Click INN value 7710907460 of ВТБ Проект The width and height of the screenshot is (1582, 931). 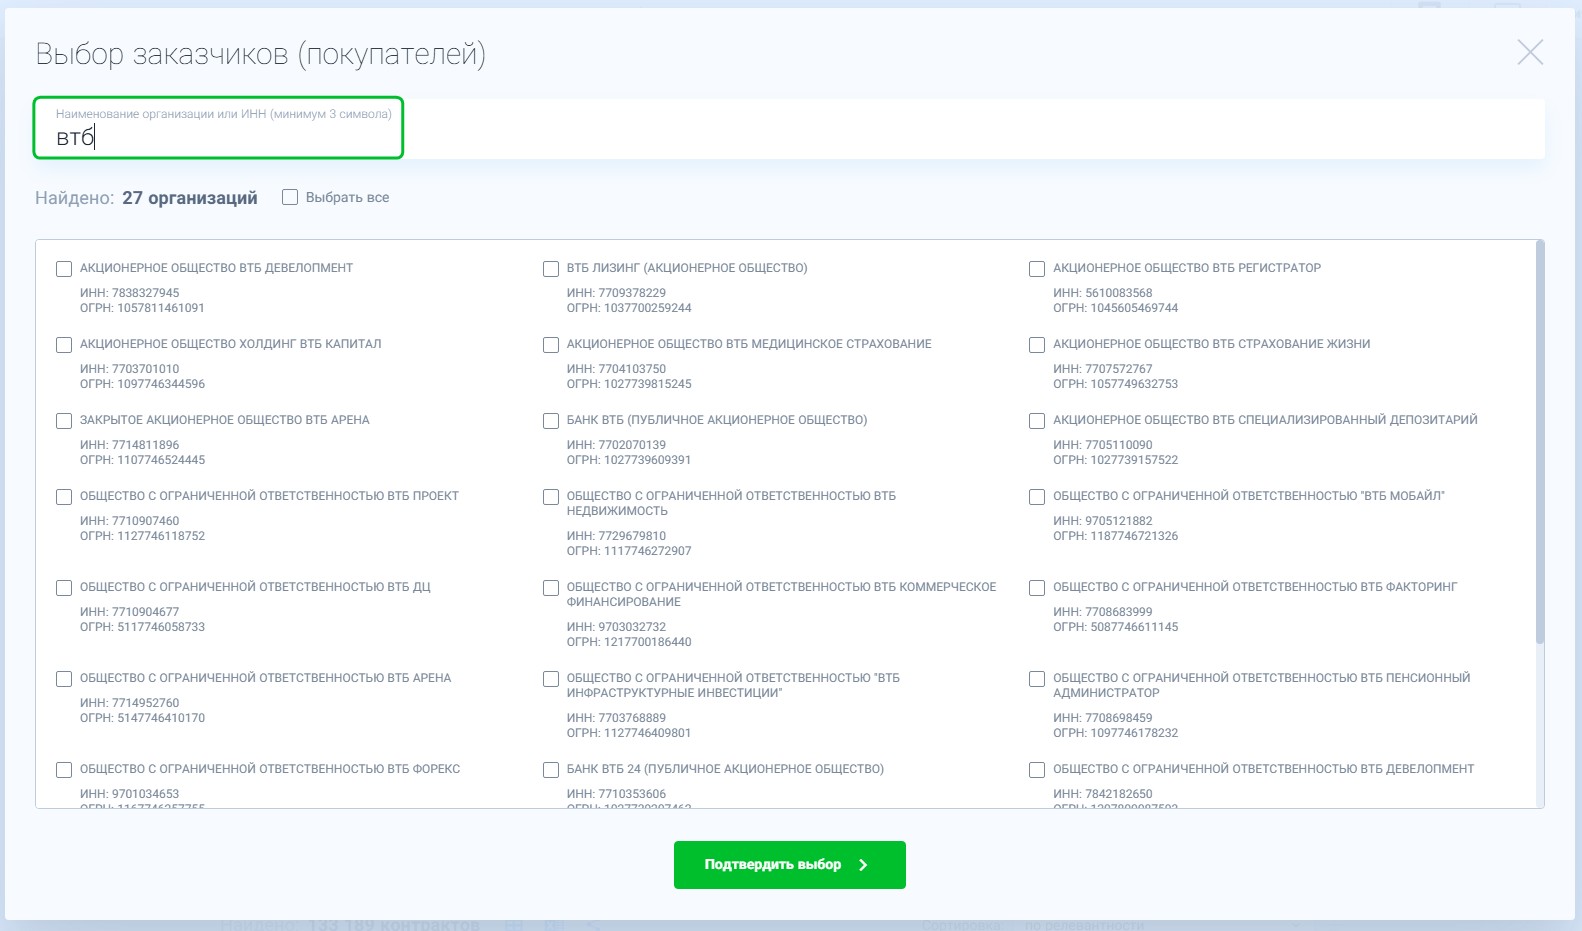coord(146,521)
